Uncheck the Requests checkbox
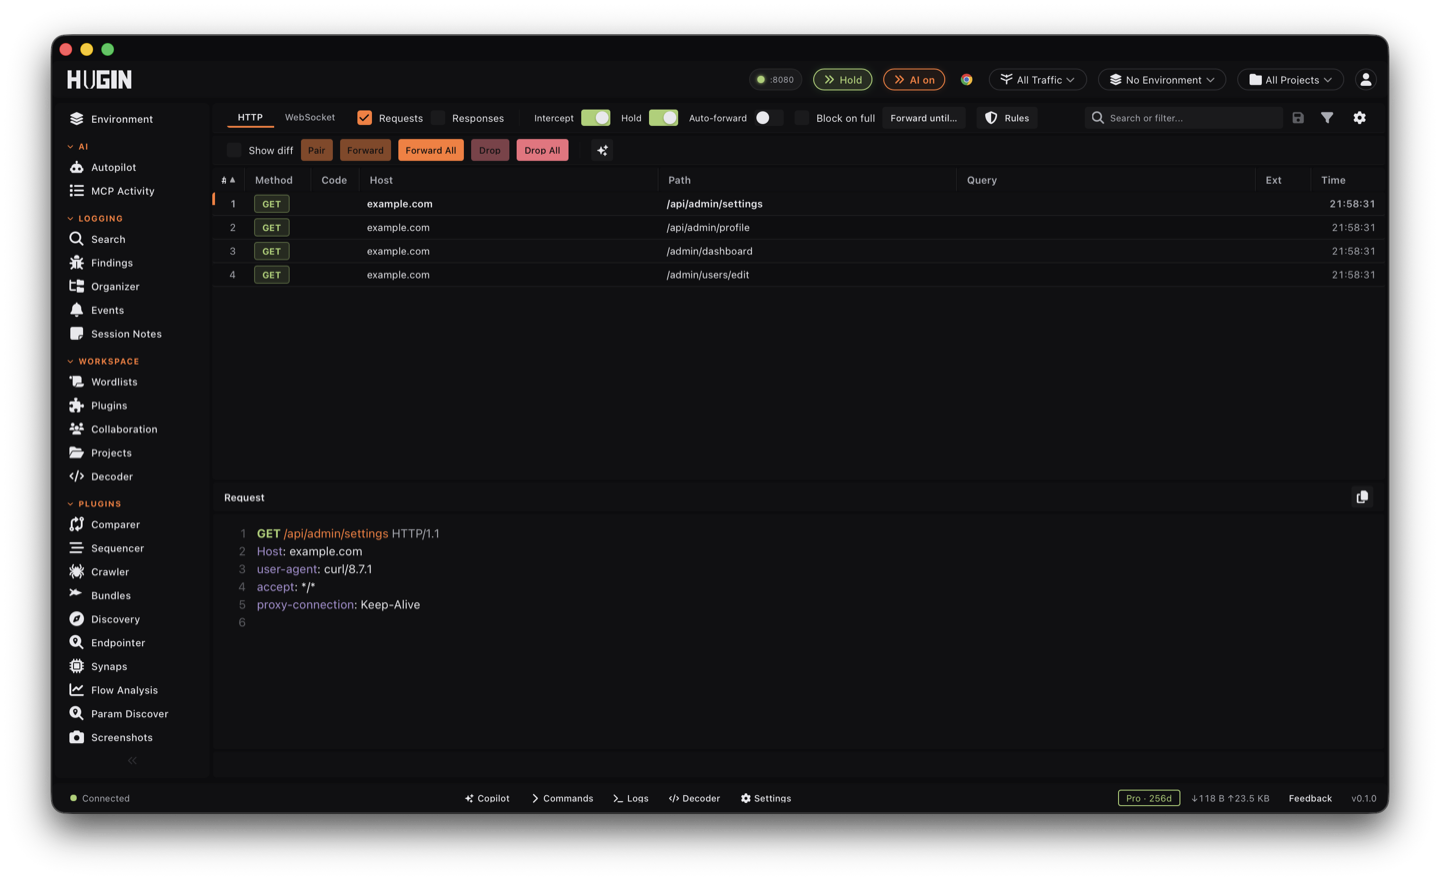1440x881 pixels. (364, 118)
